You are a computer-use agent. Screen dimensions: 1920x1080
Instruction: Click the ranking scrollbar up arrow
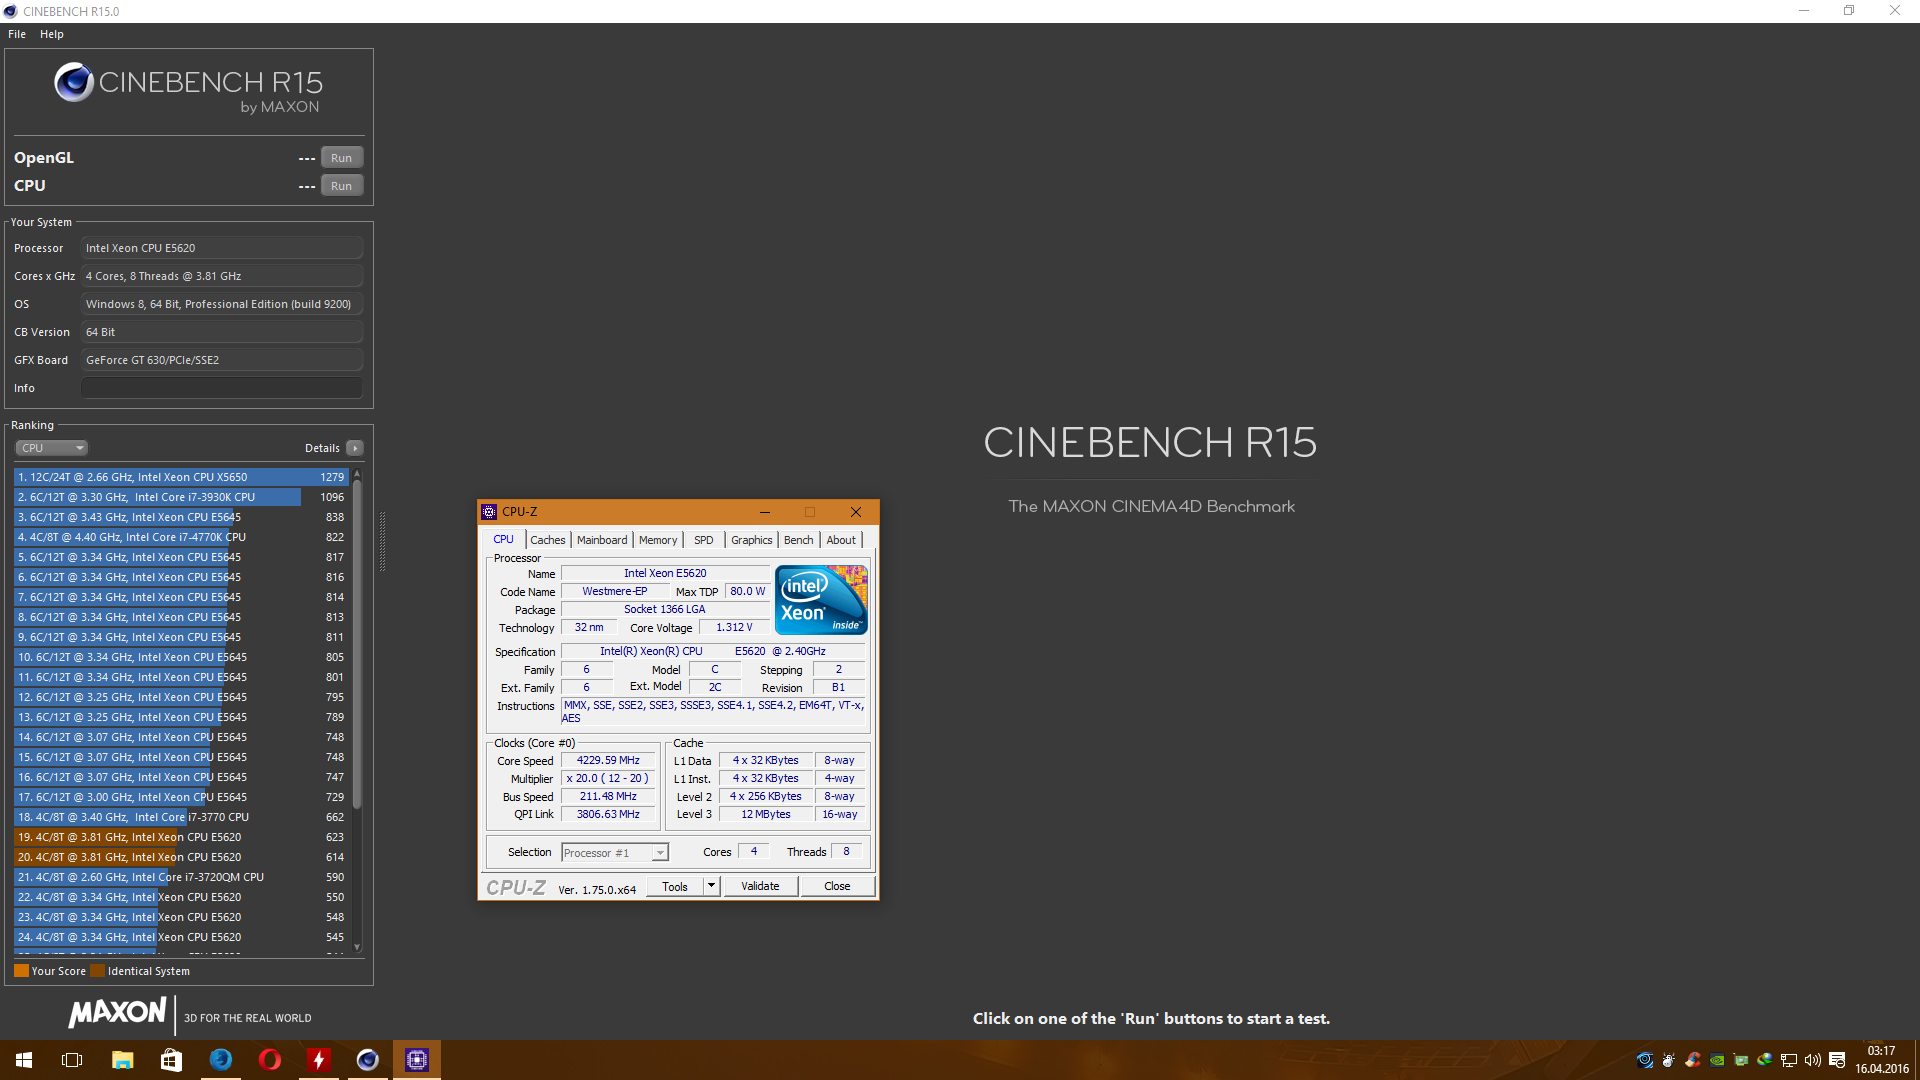coord(357,474)
